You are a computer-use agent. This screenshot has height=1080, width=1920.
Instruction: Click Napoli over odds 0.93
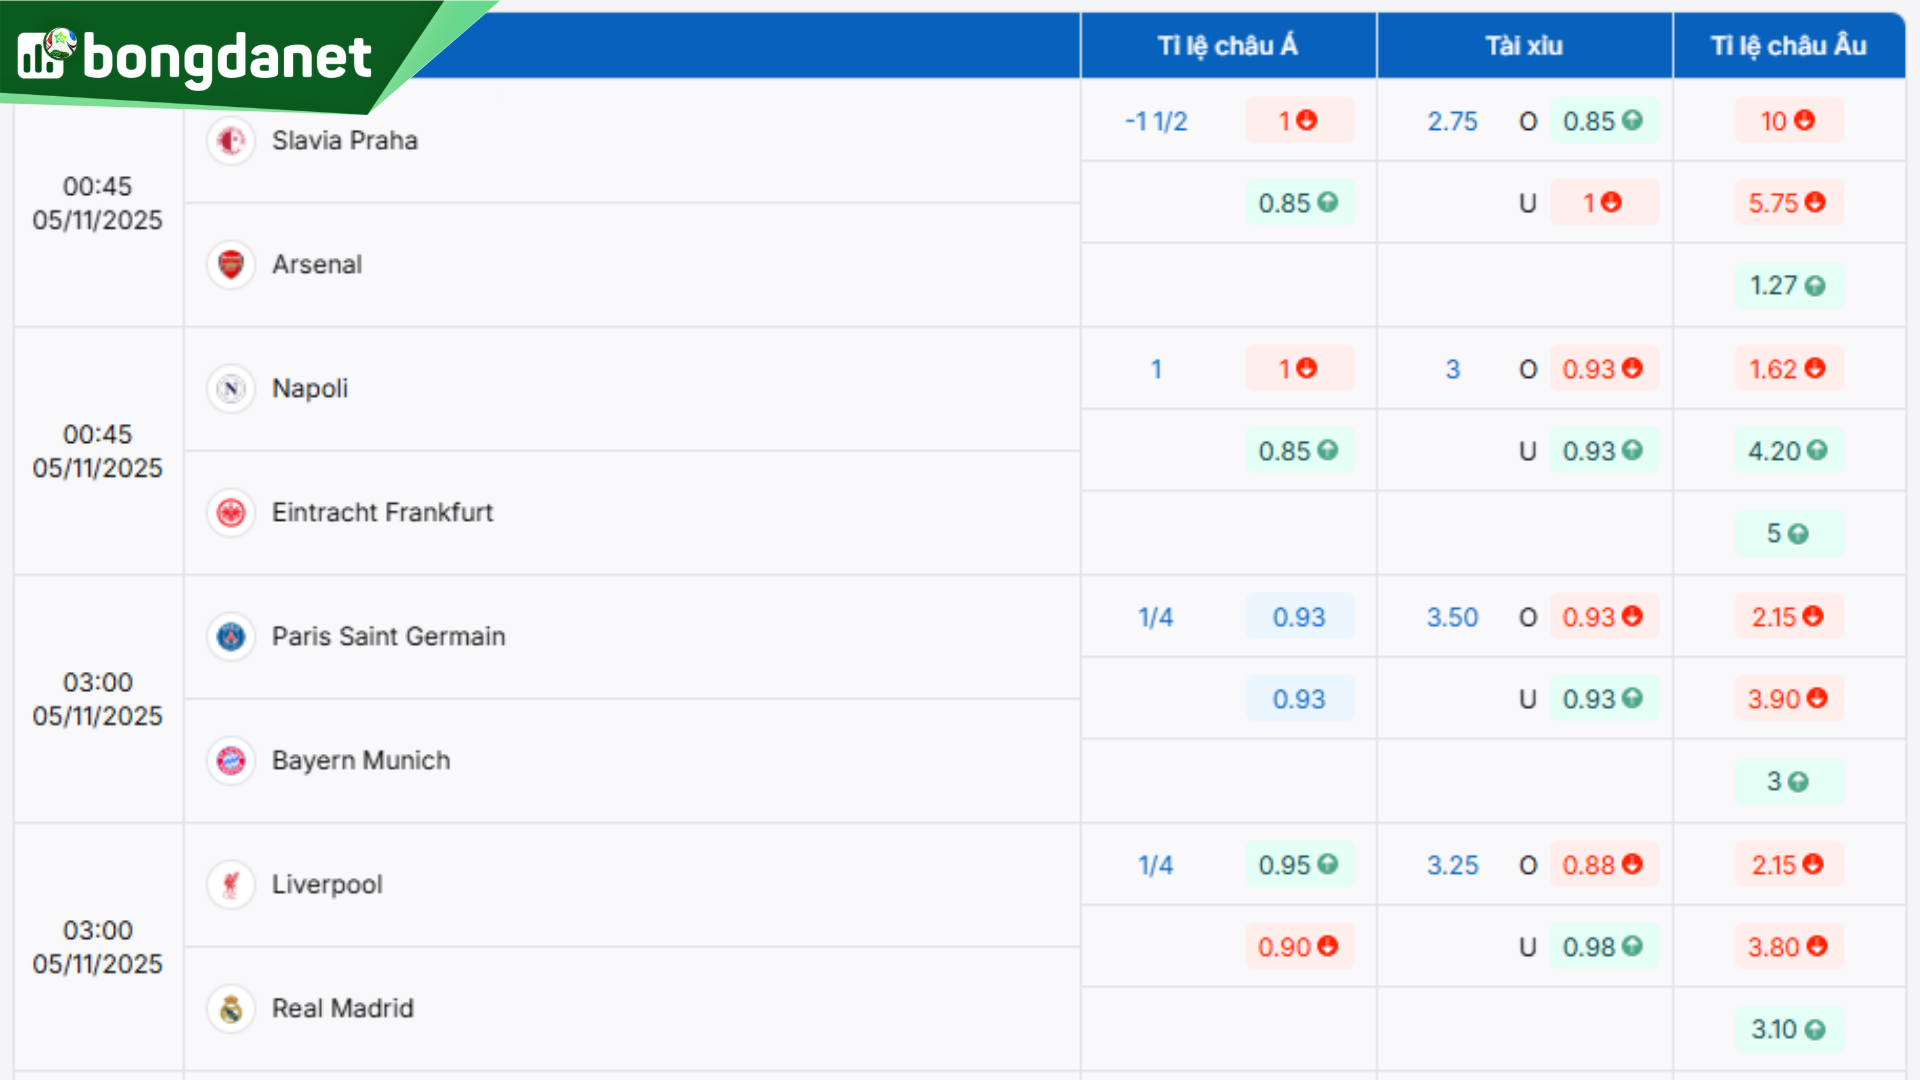click(x=1602, y=369)
